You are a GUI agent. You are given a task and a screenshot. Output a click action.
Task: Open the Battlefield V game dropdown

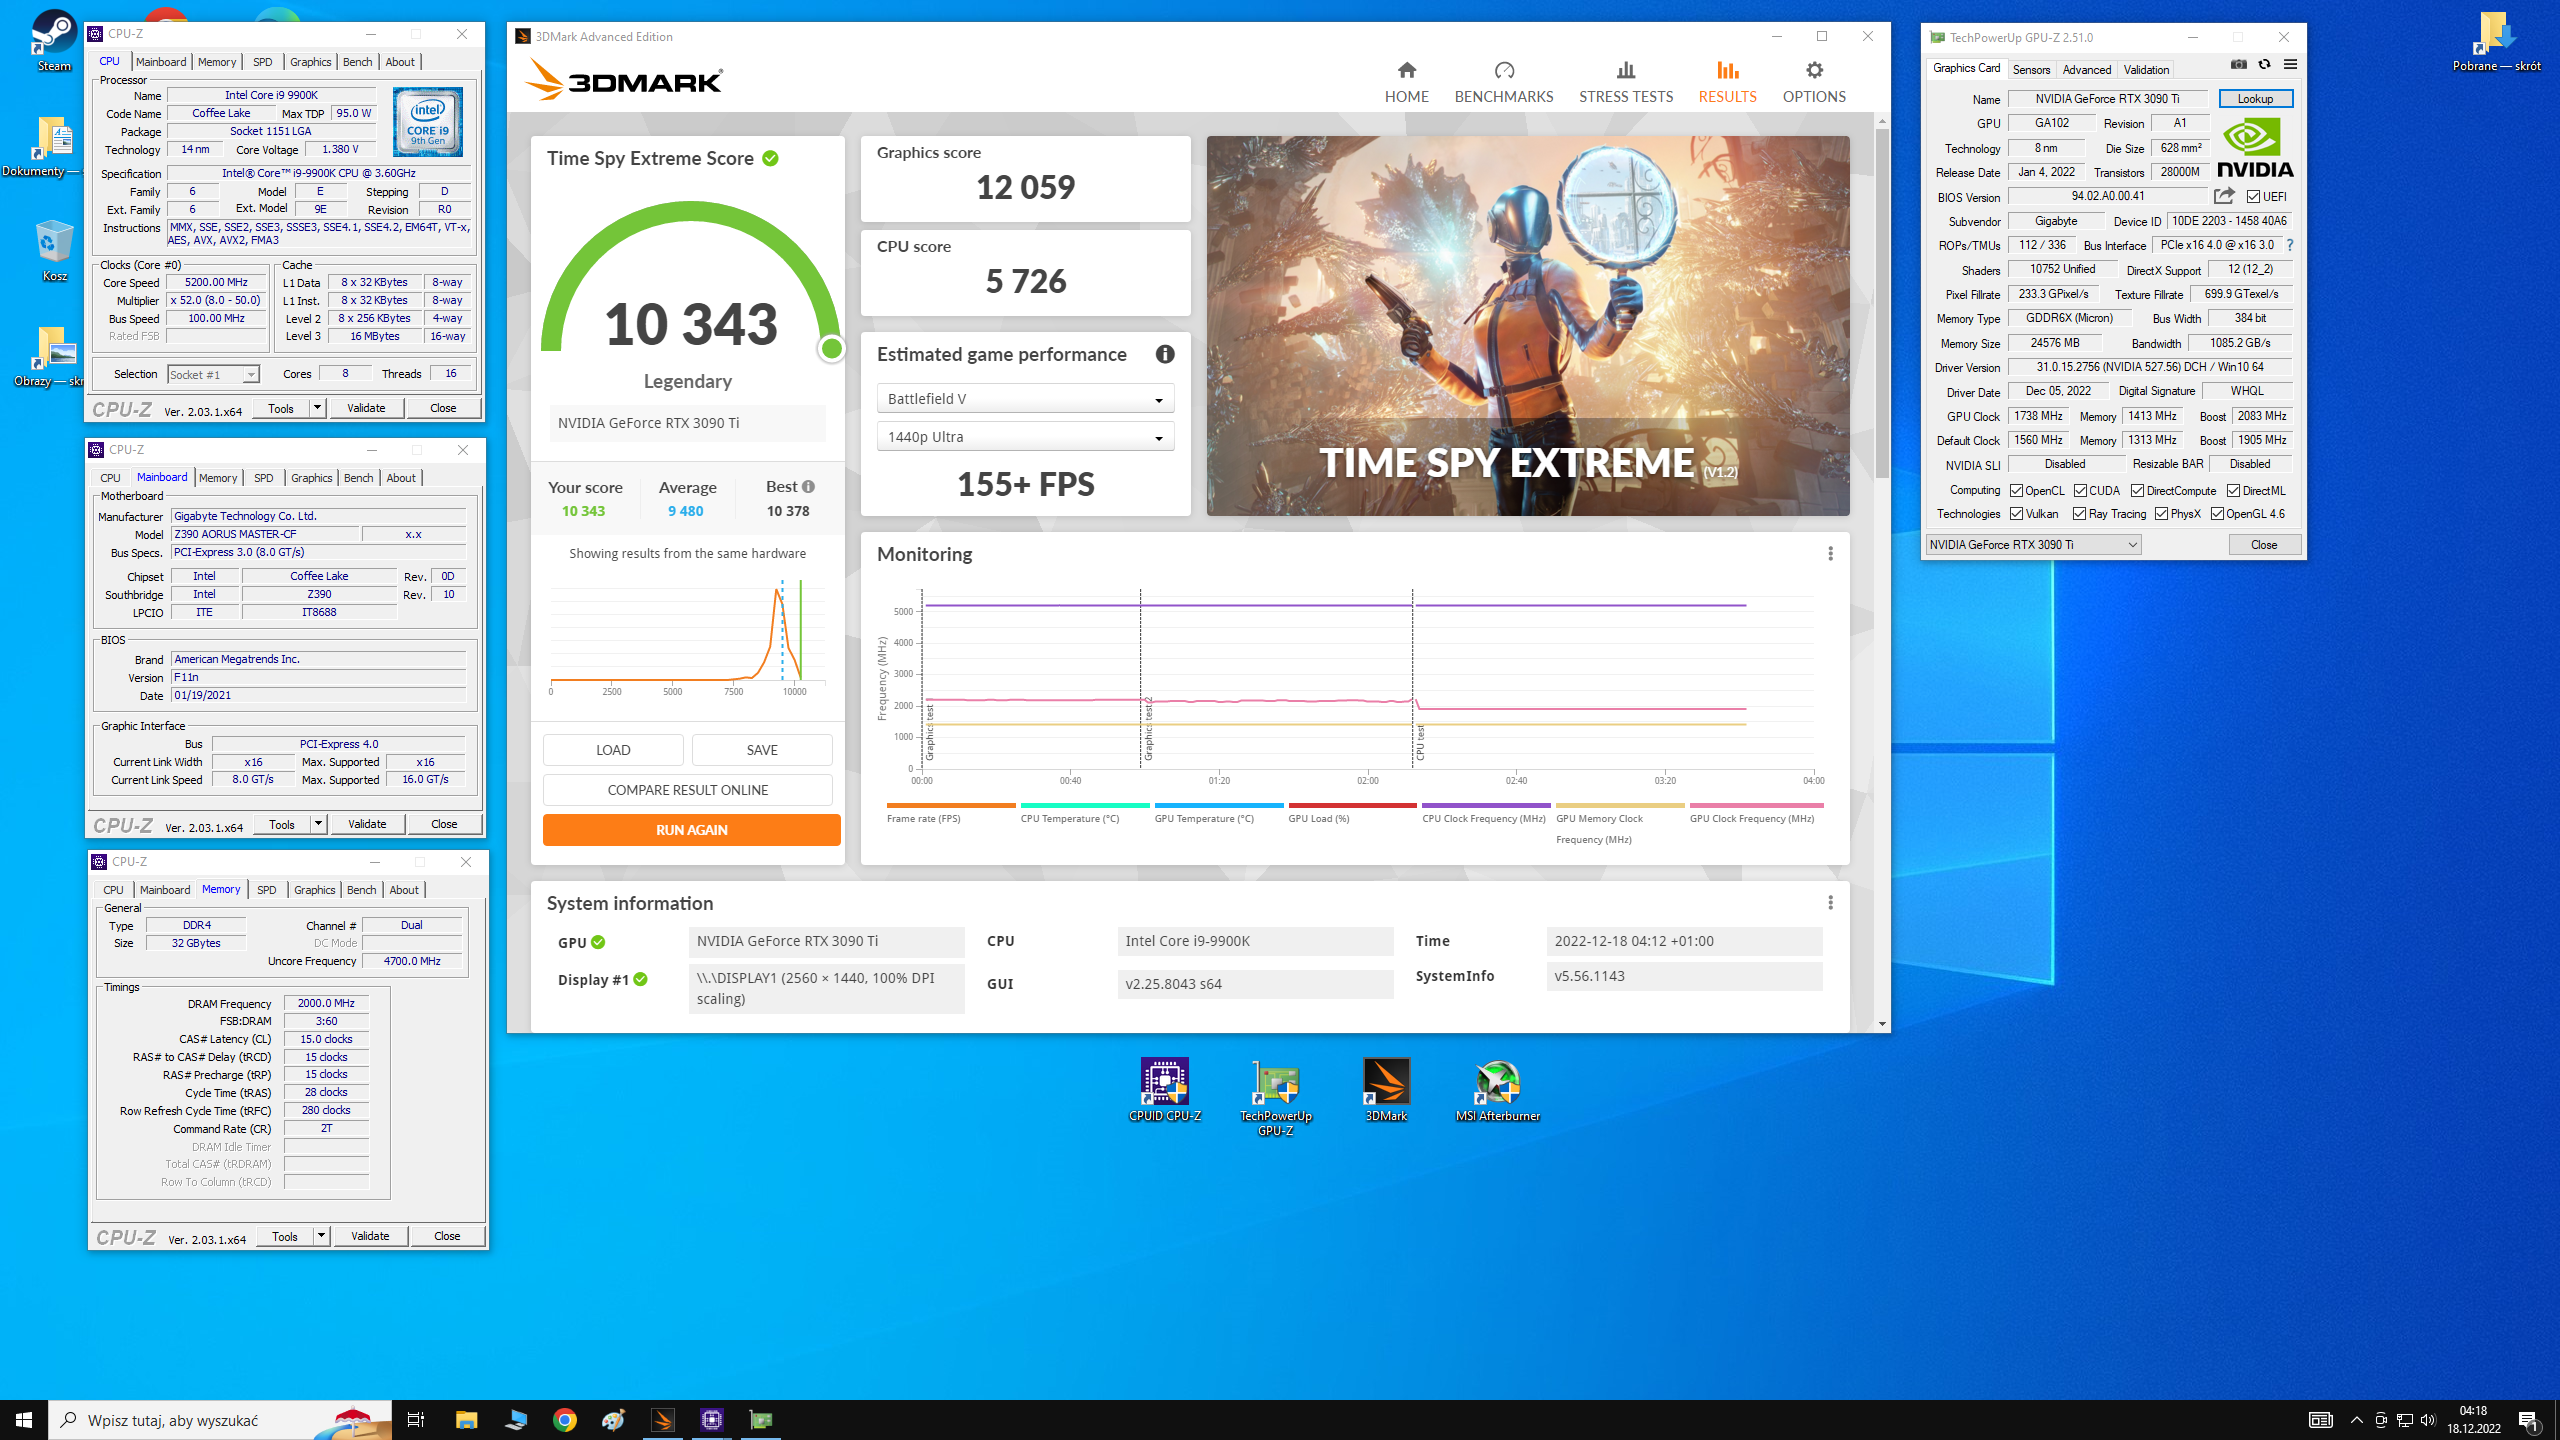[1025, 399]
